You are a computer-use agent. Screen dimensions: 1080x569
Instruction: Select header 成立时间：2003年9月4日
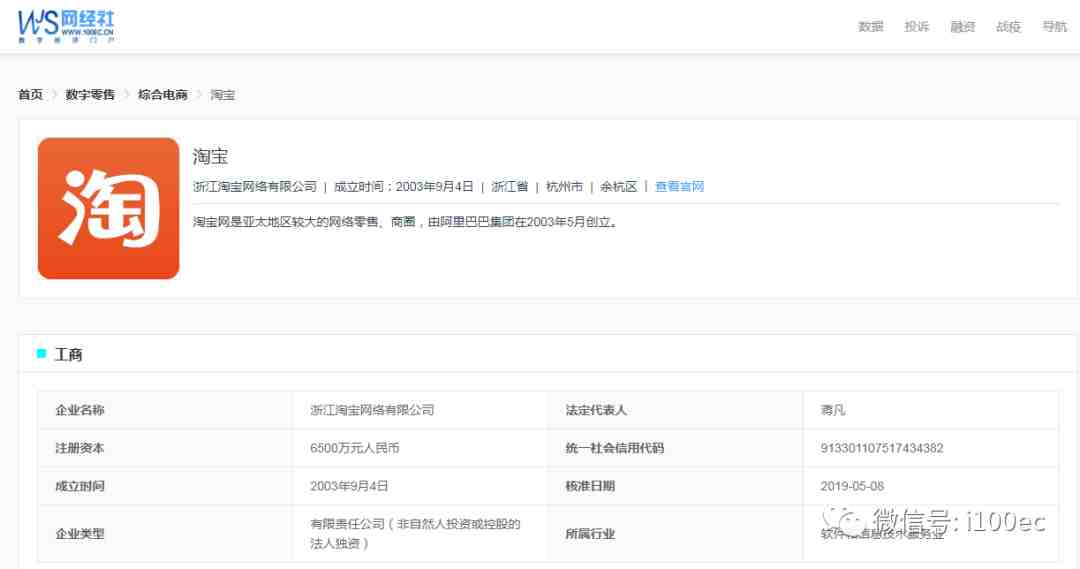pos(404,187)
